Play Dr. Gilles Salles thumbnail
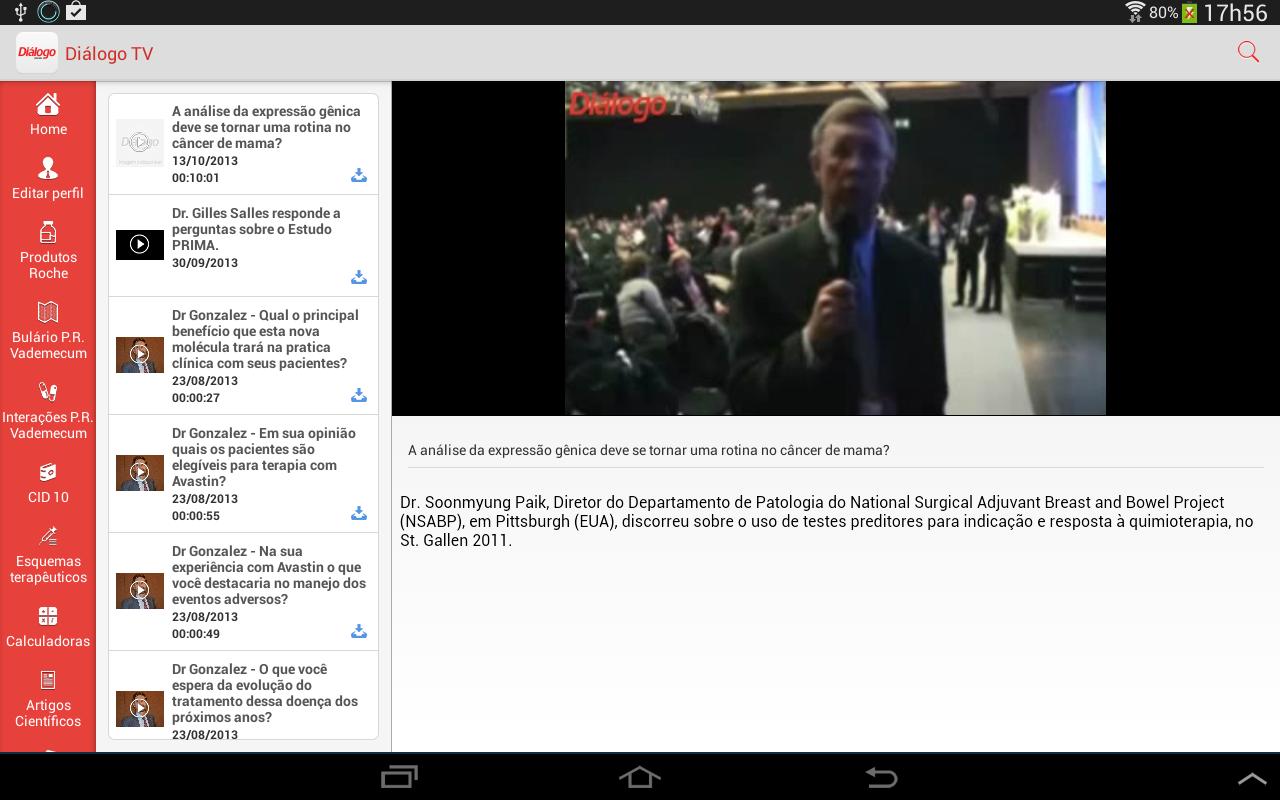Viewport: 1280px width, 800px height. pyautogui.click(x=140, y=244)
